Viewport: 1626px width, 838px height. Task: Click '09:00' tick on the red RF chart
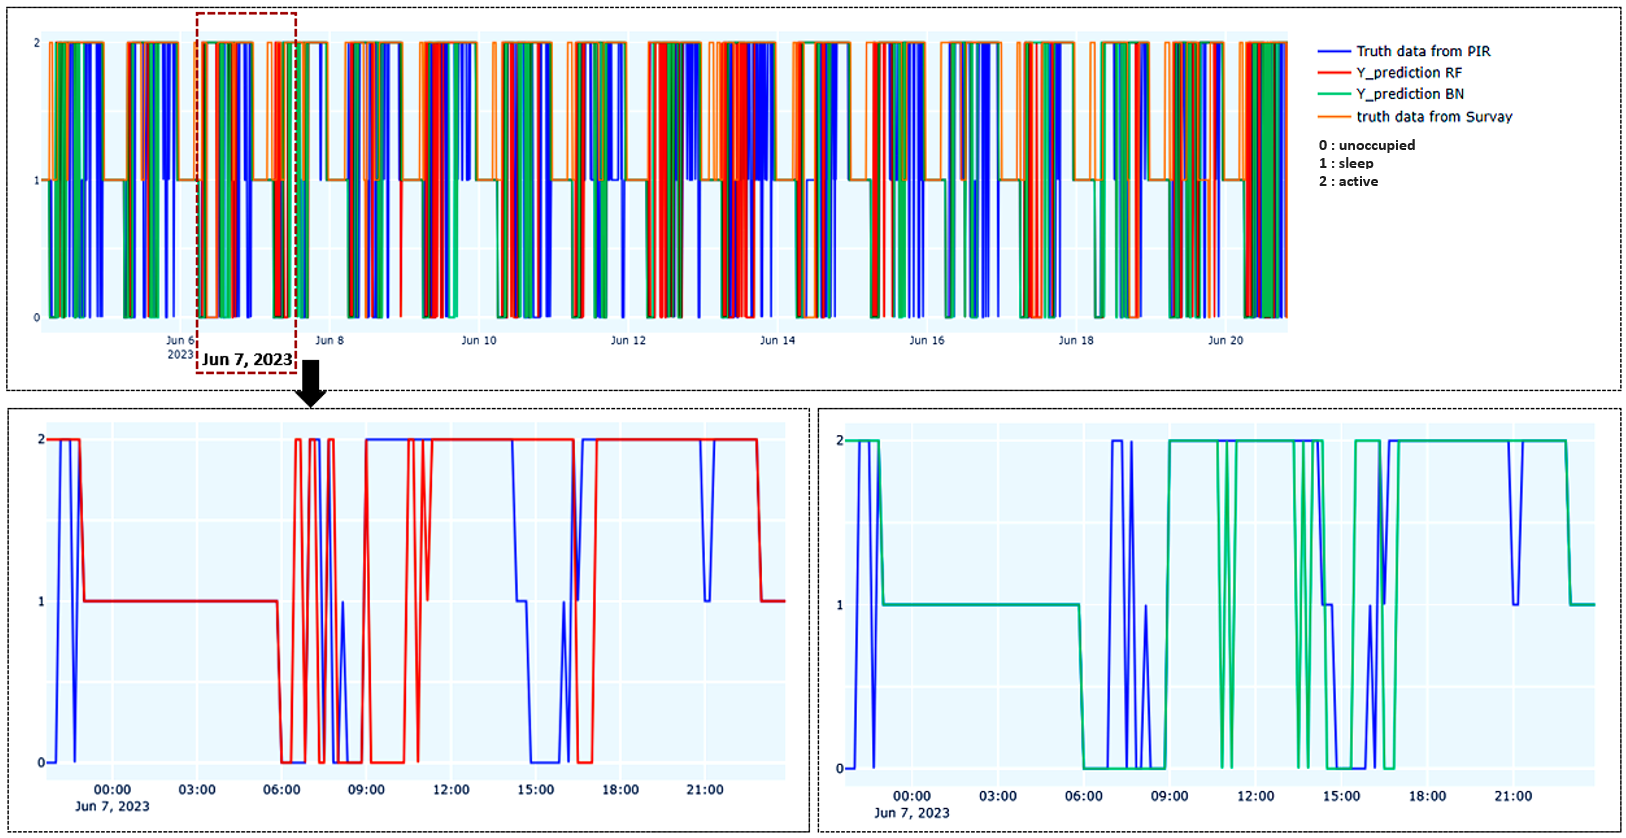(x=366, y=790)
